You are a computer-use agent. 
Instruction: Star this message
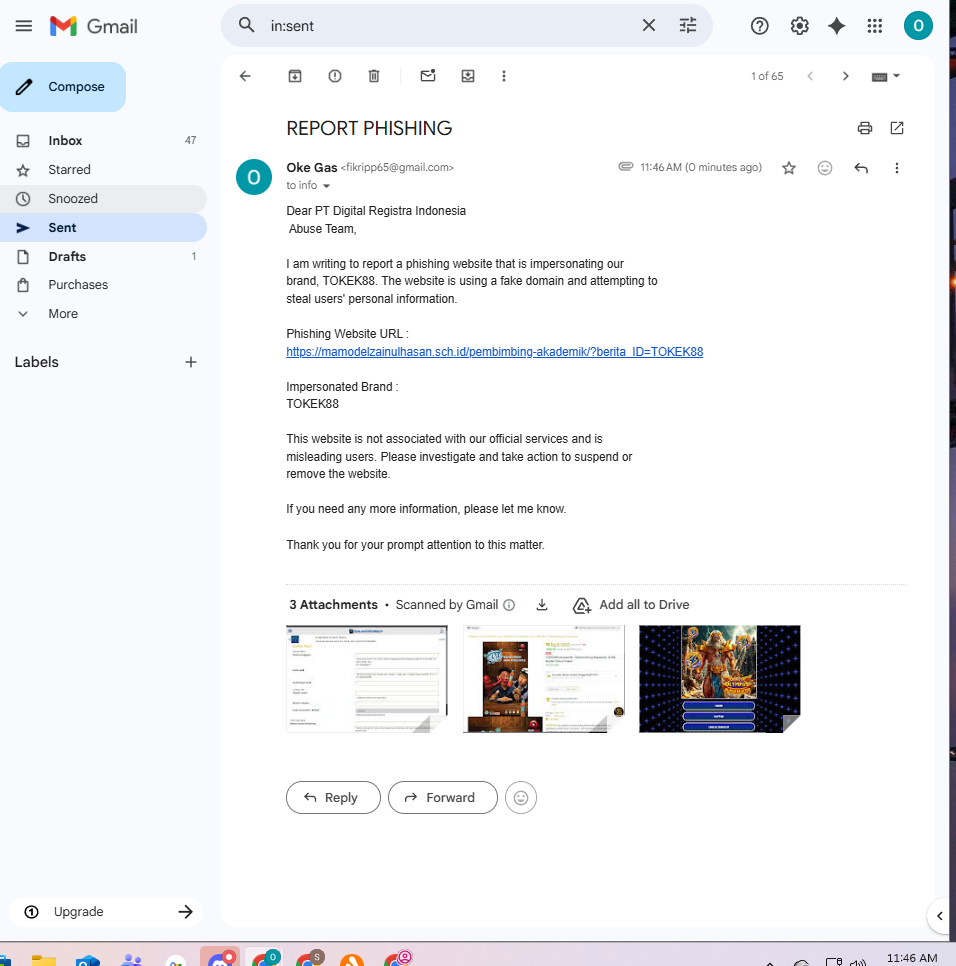click(x=789, y=168)
